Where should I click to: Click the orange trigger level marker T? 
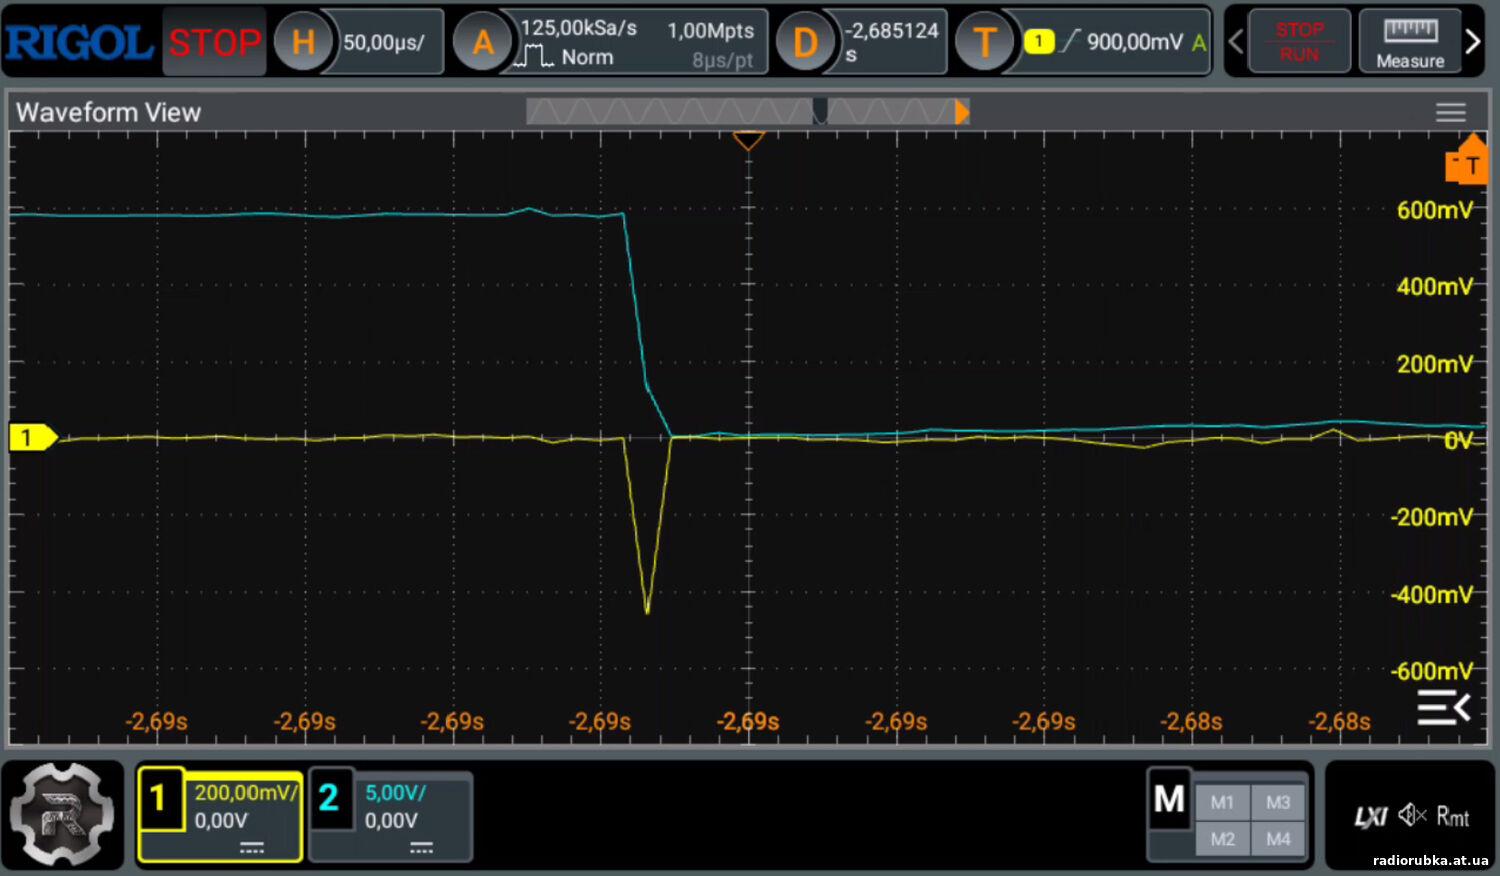(x=1467, y=163)
